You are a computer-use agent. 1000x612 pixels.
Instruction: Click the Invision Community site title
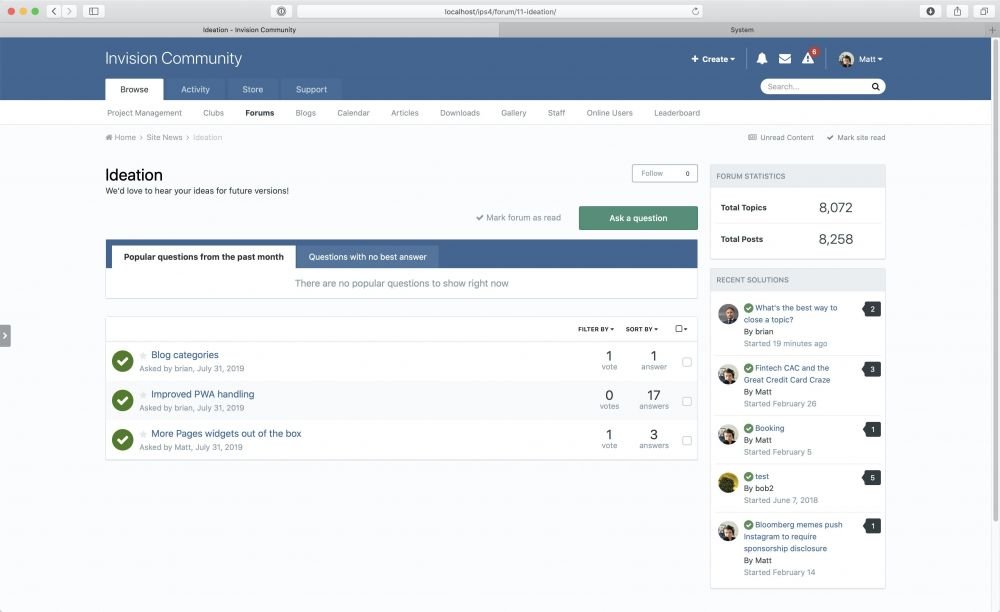tap(173, 58)
